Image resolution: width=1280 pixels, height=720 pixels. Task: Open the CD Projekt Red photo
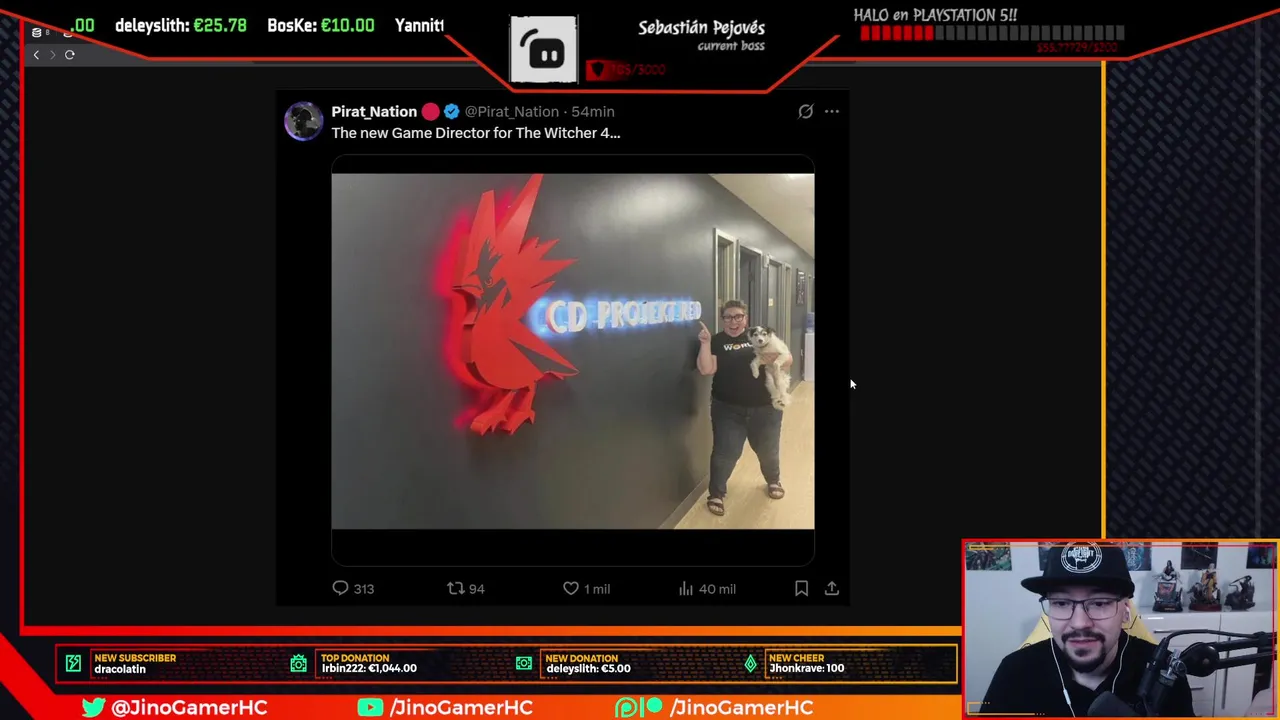[573, 351]
